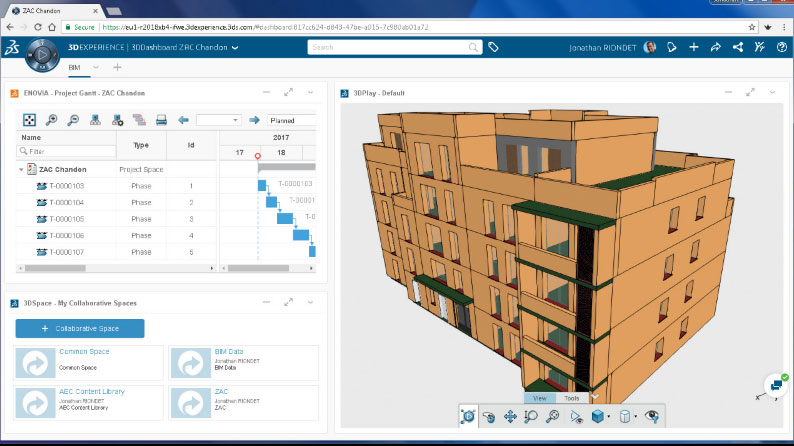
Task: Click the 3DPlay play viewer tool
Action: point(468,416)
